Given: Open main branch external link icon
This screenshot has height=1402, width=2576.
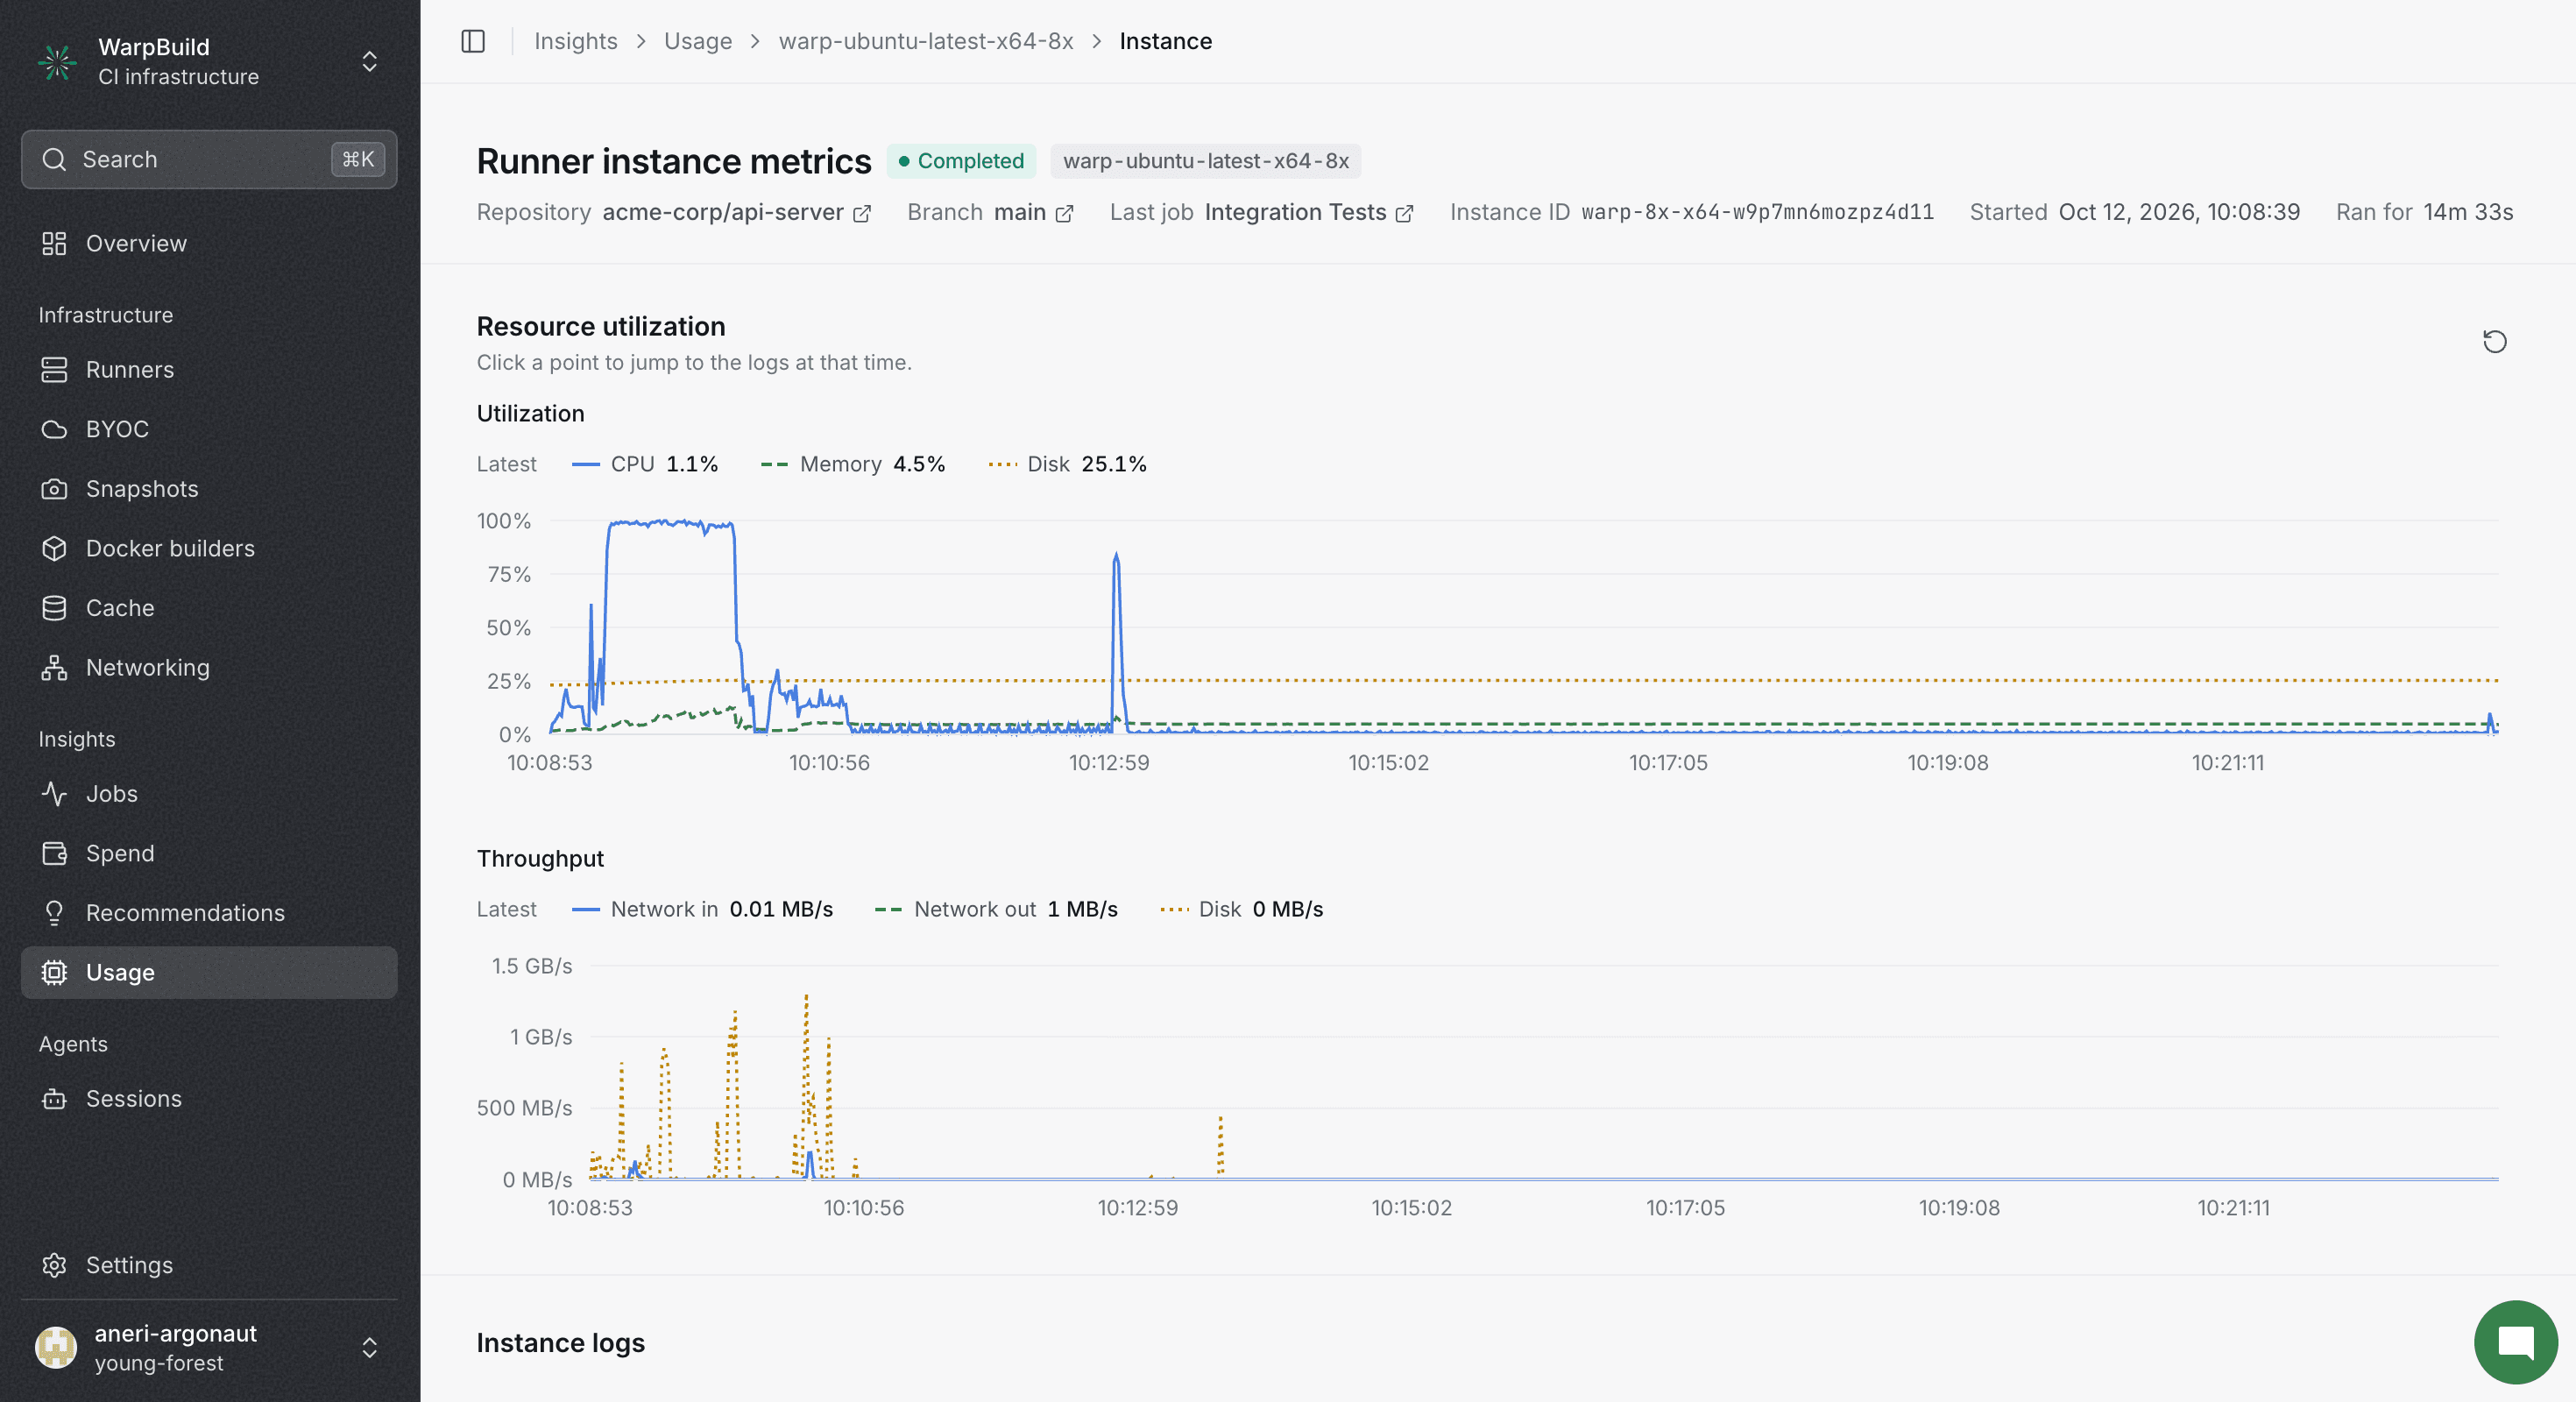Looking at the screenshot, I should [1064, 213].
